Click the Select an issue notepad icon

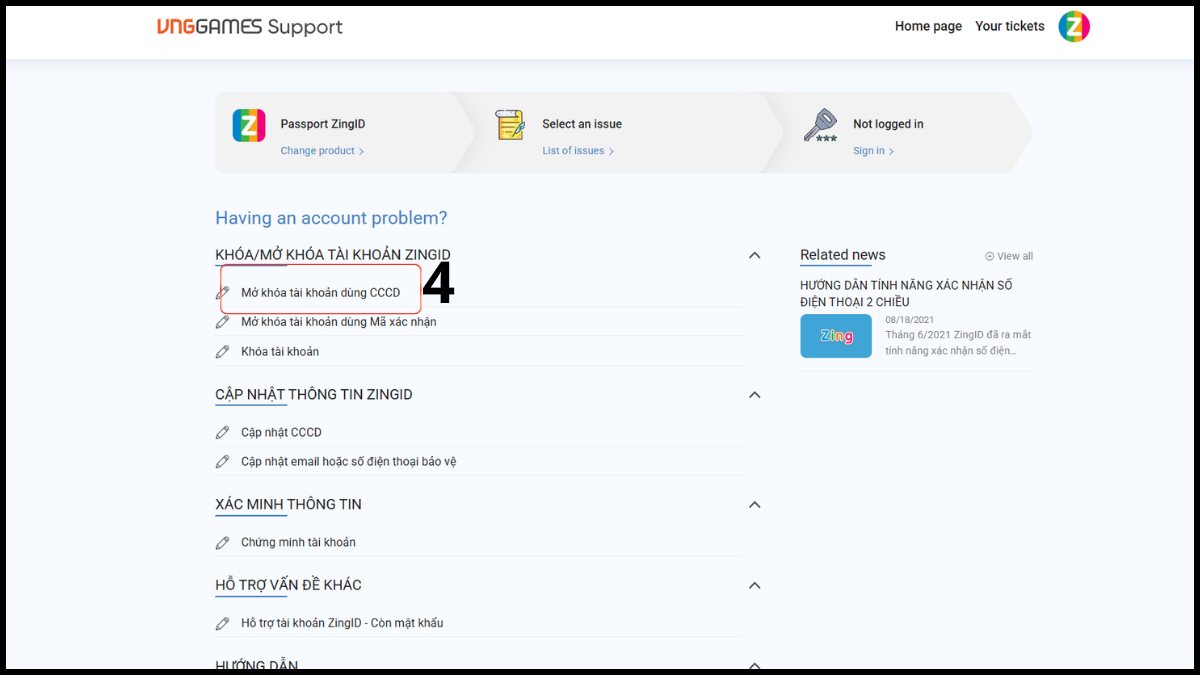click(510, 125)
